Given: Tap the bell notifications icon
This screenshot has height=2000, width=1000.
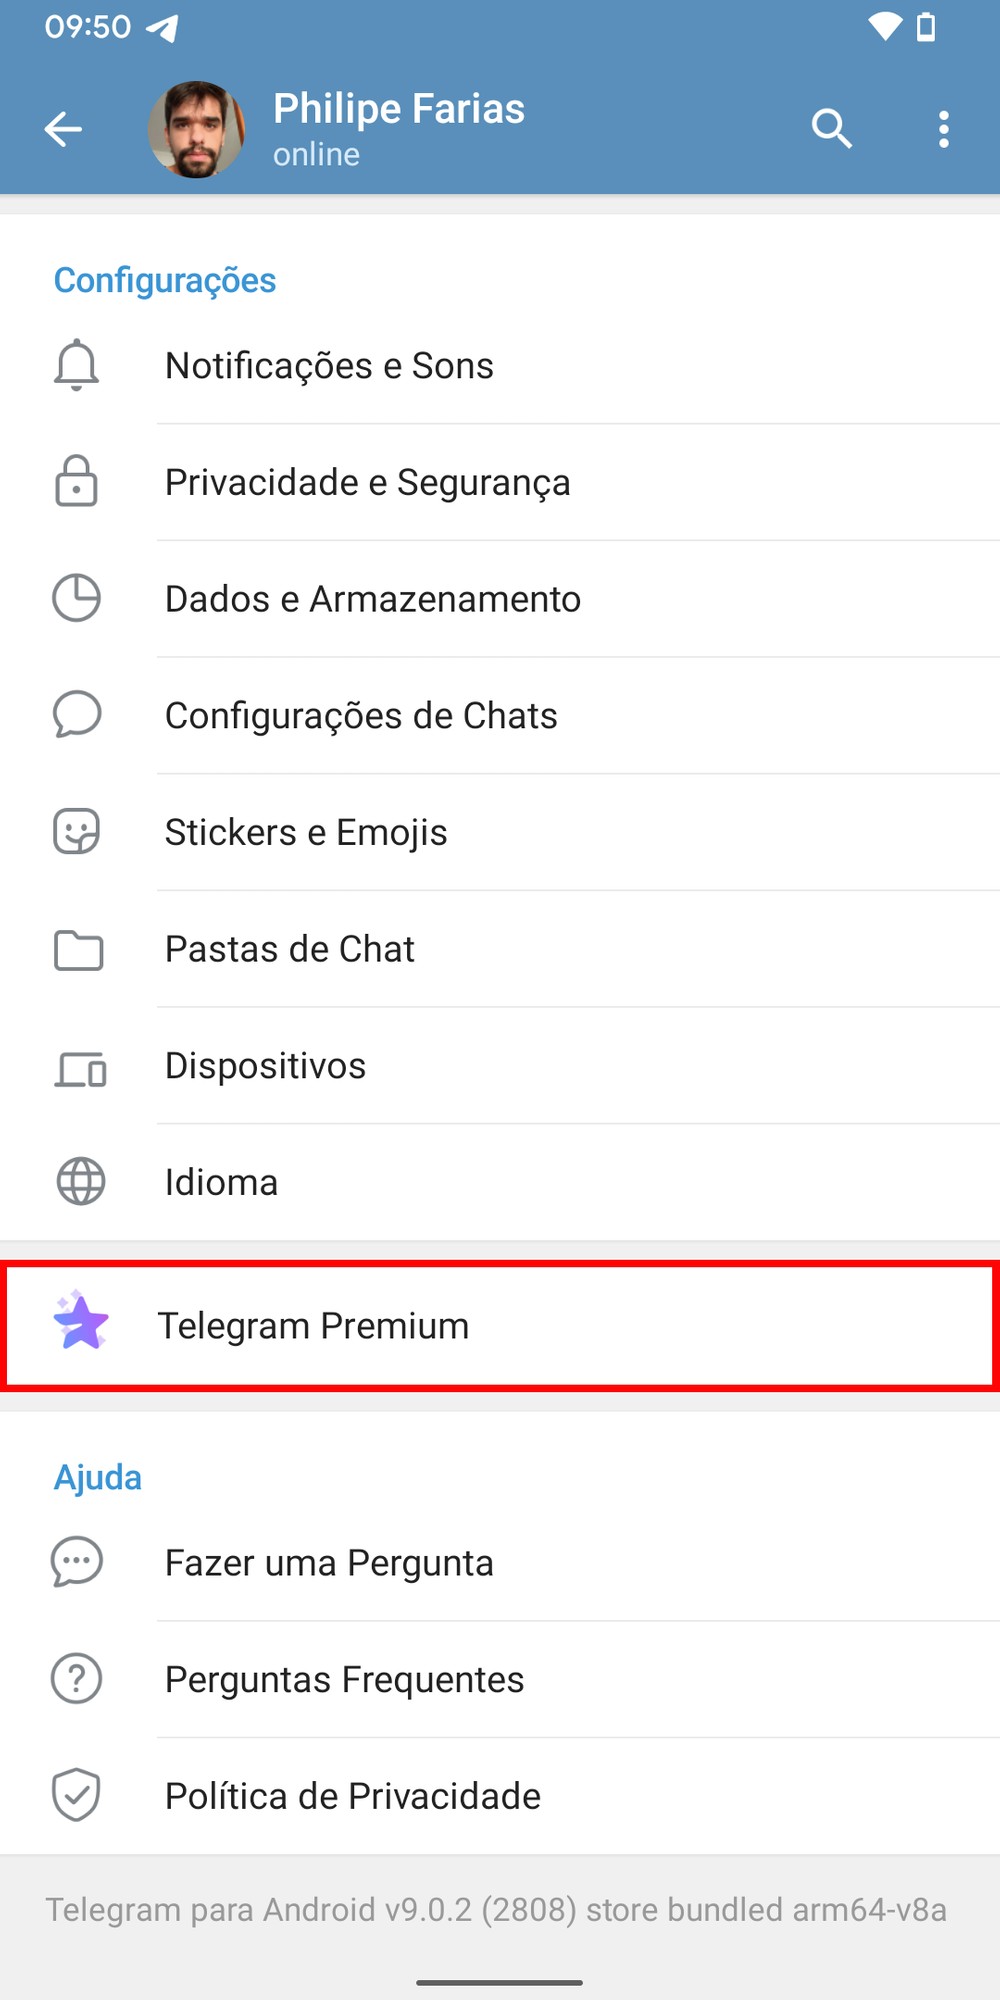Looking at the screenshot, I should [x=76, y=365].
